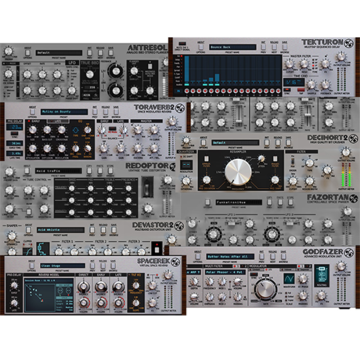Click Godfazer routing diagram display
This screenshot has height=360, width=360.
point(322,276)
